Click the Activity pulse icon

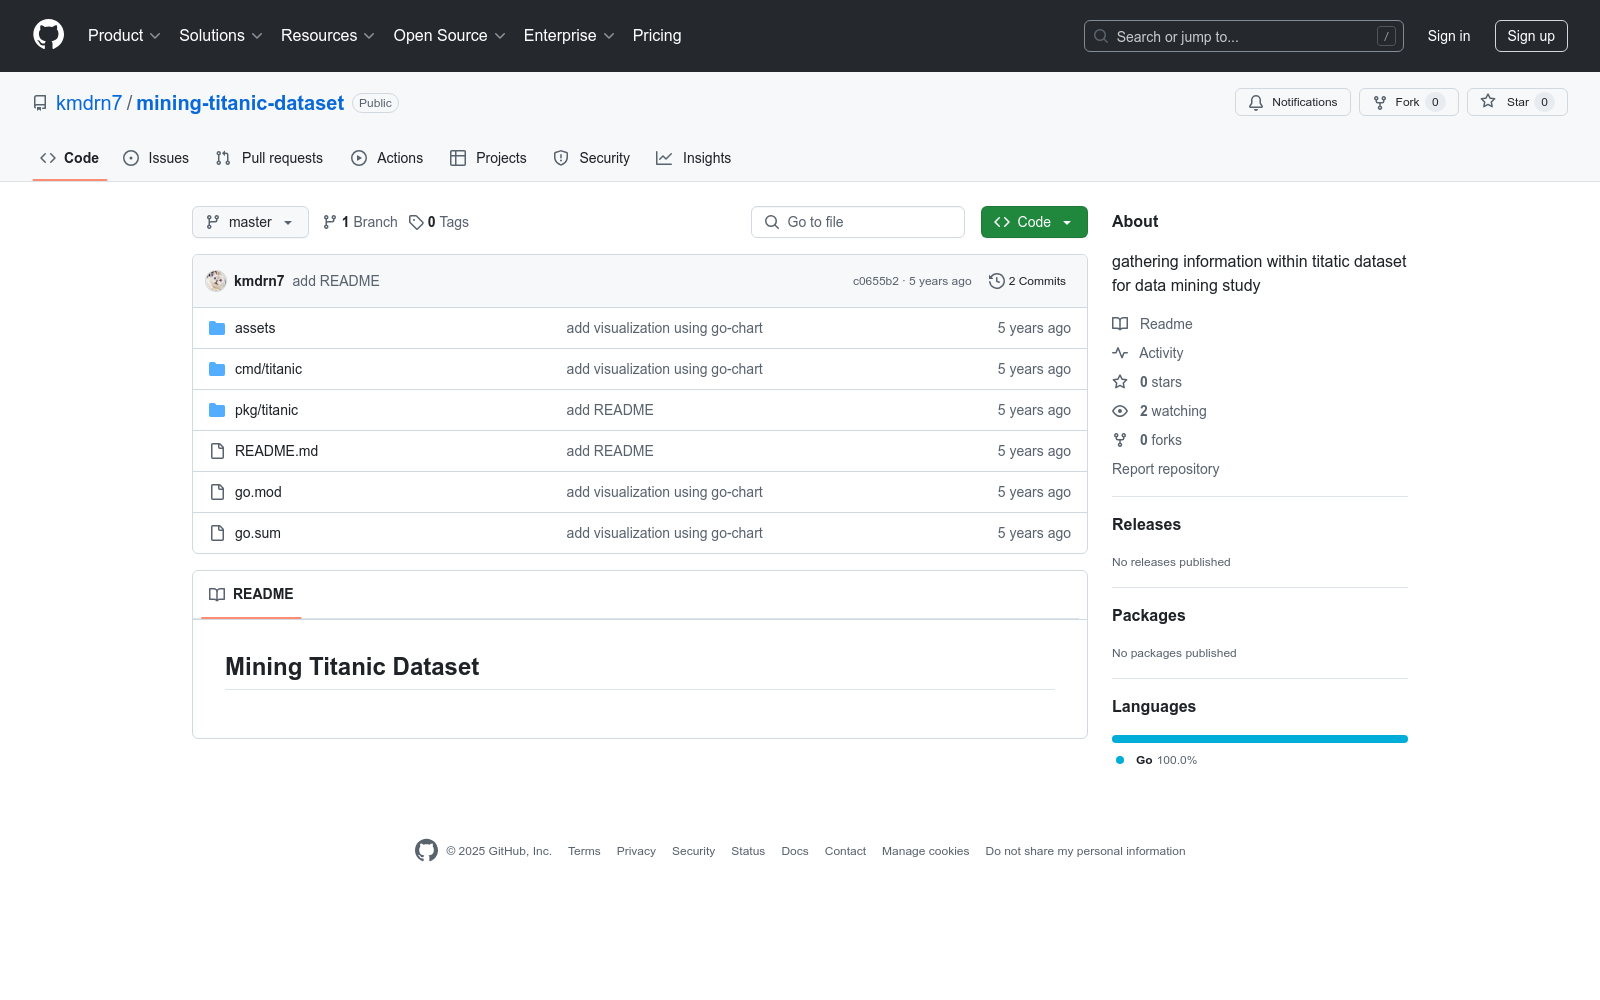(1120, 353)
